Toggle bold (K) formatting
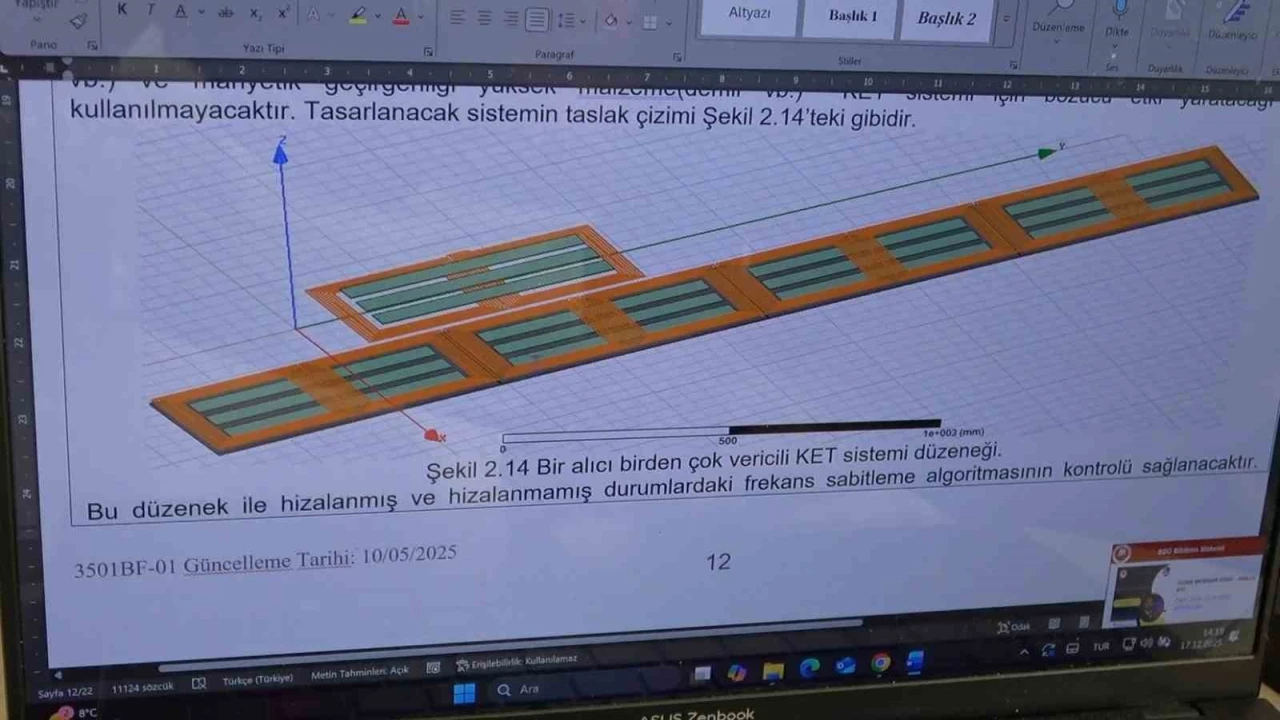 tap(122, 10)
